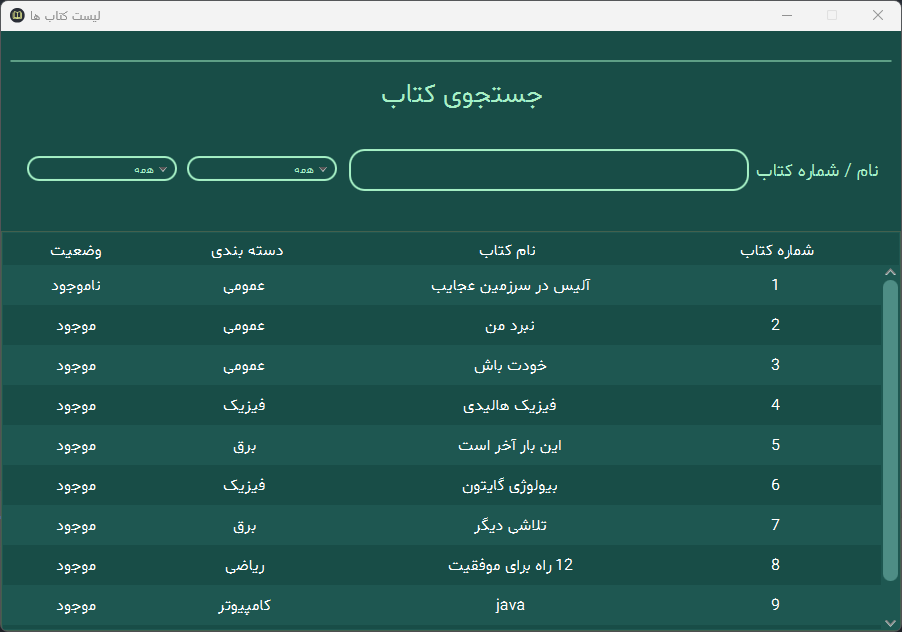Select the row 'فیزیک هالیدی'
Viewport: 902px width, 632px height.
[442, 405]
